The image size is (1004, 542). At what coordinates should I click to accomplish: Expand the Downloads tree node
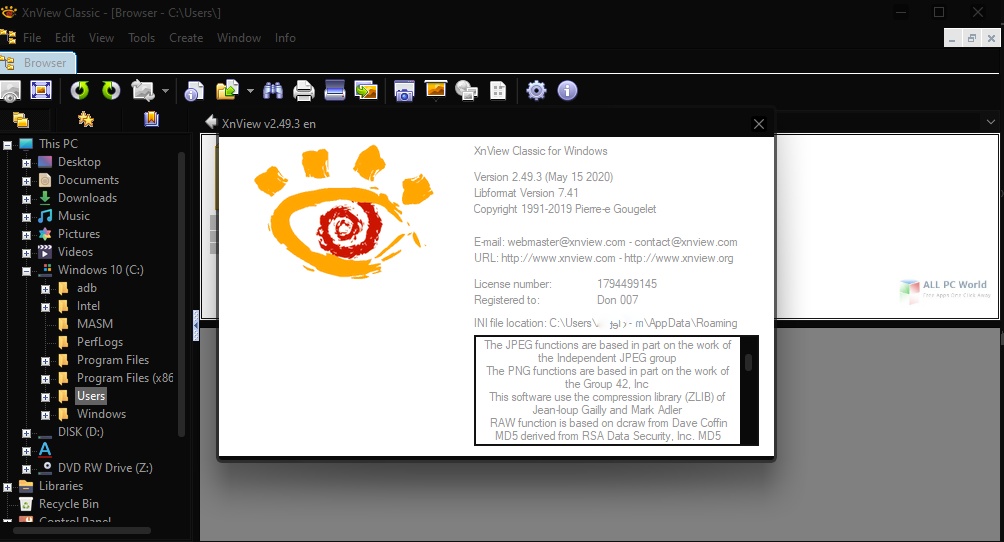(26, 199)
